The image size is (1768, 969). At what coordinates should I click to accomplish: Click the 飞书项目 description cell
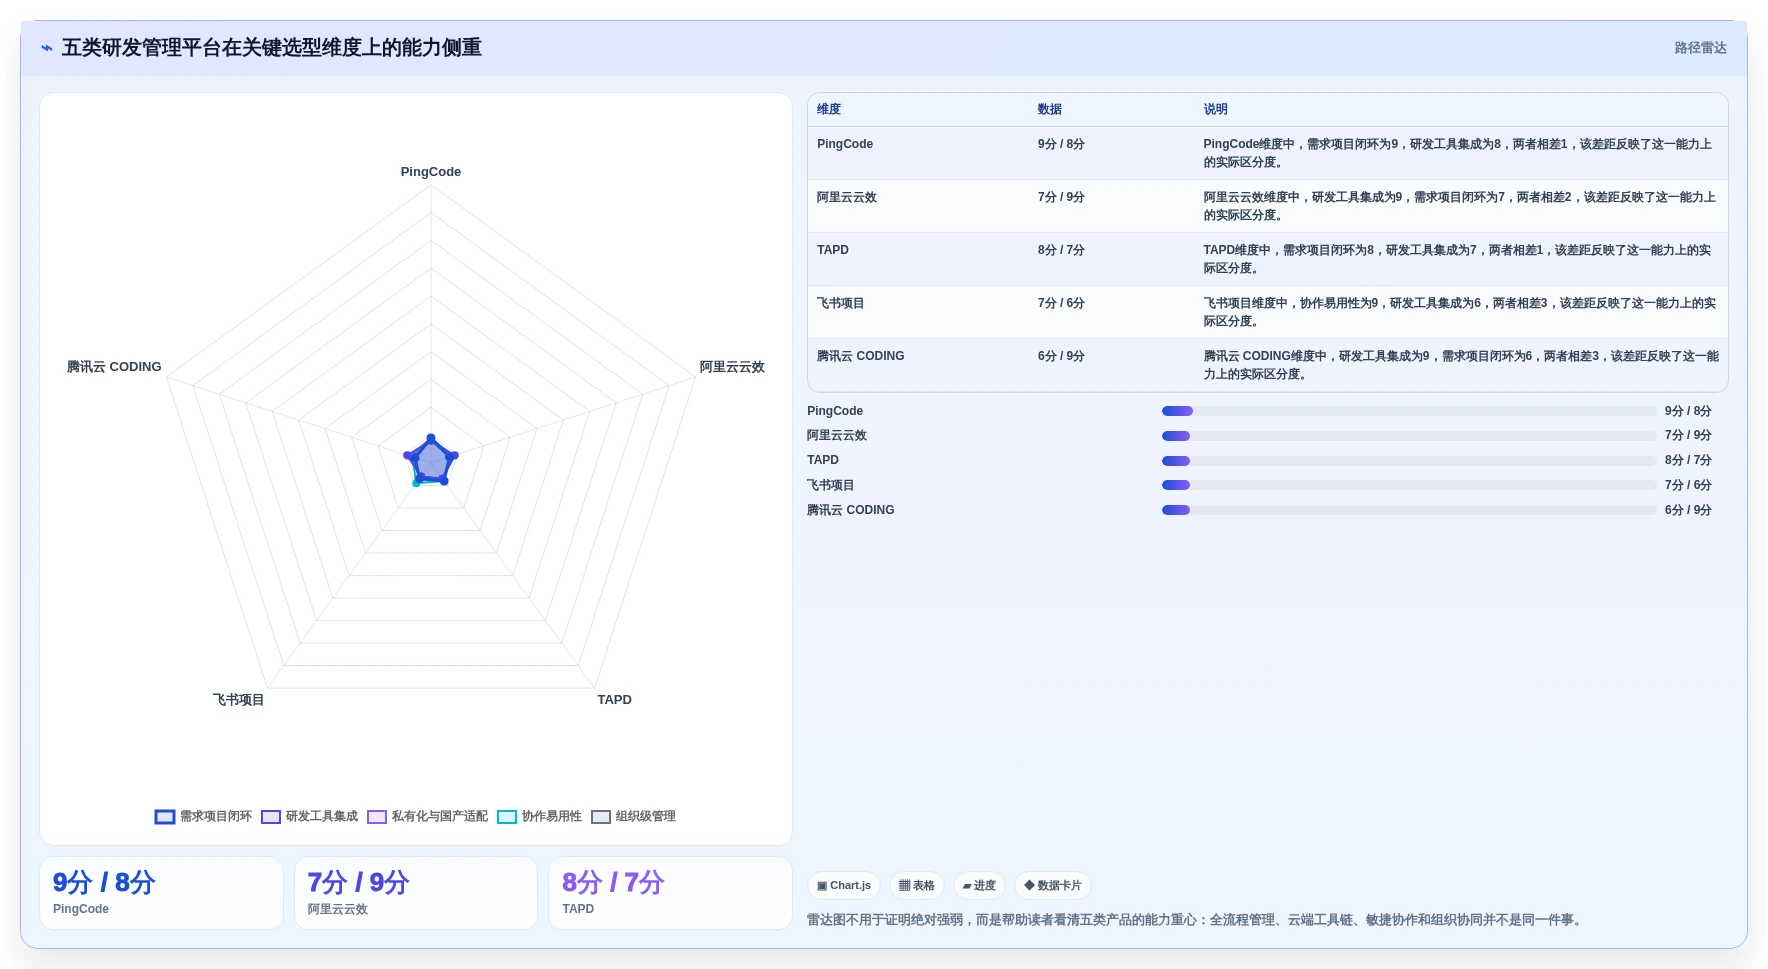(x=1459, y=312)
